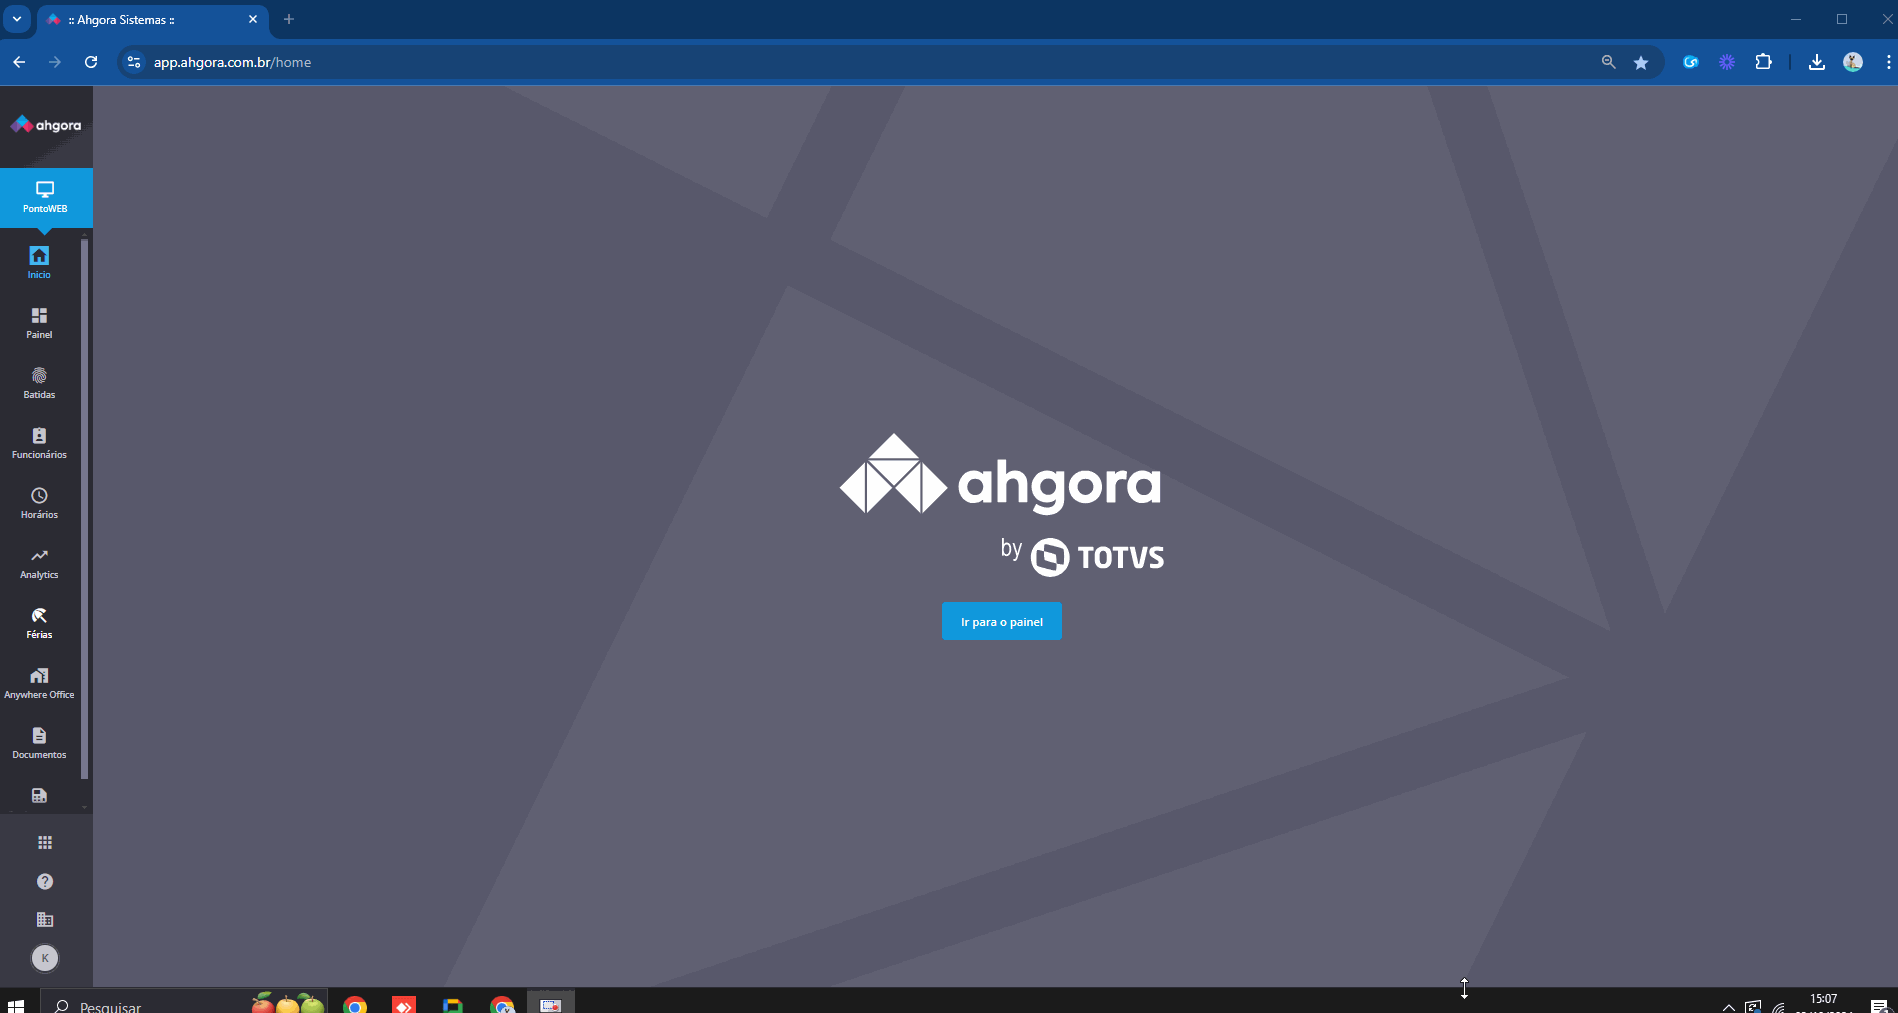Screen dimensions: 1898x1013
Task: Bookmark this page with the star
Action: (x=1641, y=62)
